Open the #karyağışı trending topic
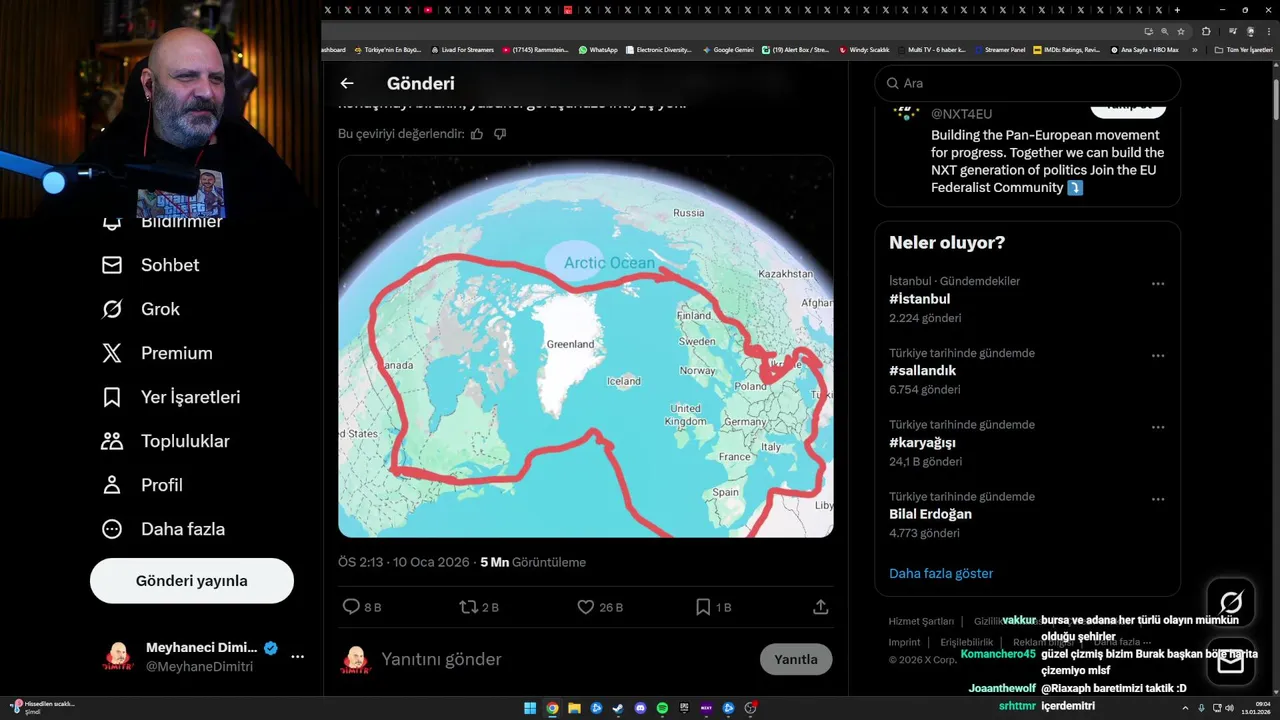This screenshot has height=720, width=1280. [923, 443]
